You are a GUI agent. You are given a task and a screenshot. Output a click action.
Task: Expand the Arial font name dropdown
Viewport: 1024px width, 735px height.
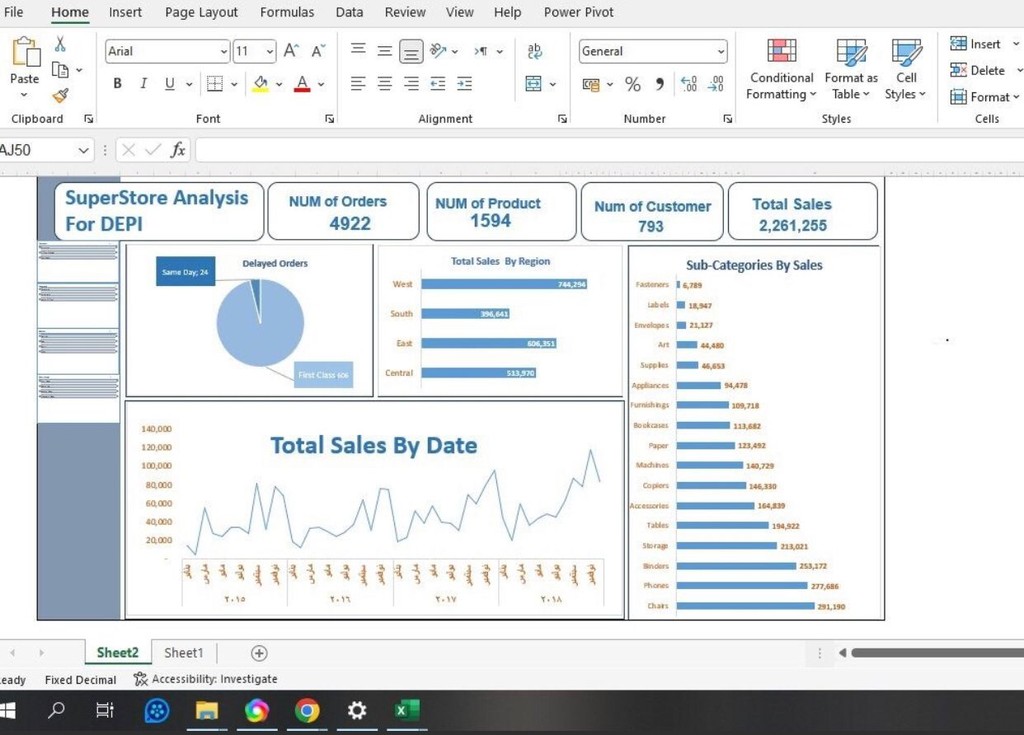[x=223, y=51]
